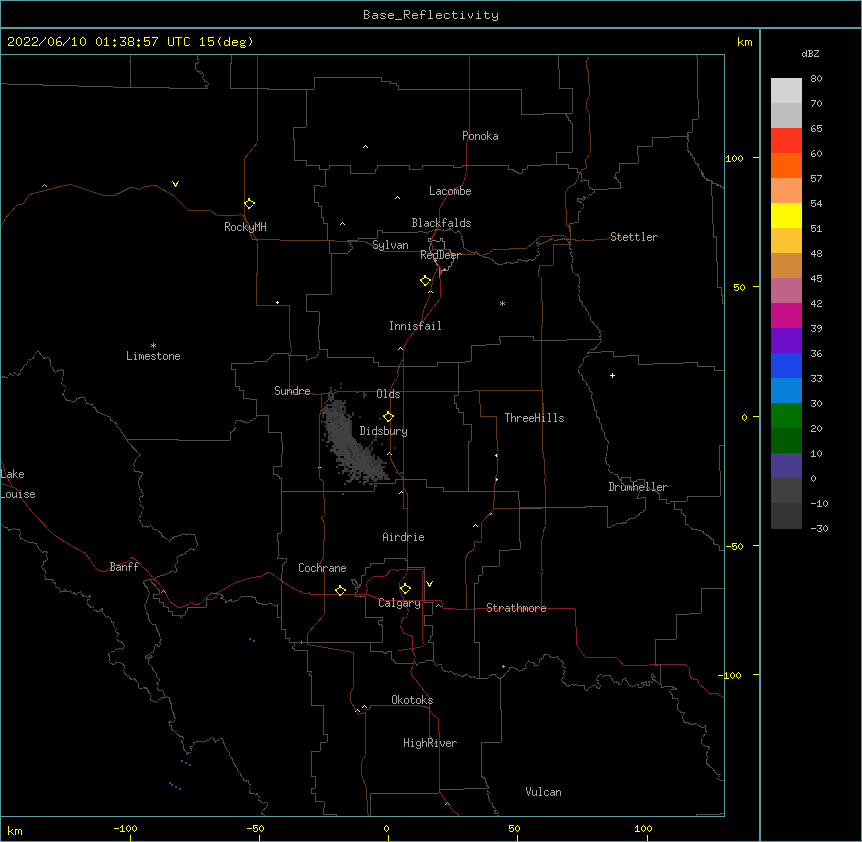Click the Blackfalds city label
This screenshot has width=862, height=842.
pos(441,223)
